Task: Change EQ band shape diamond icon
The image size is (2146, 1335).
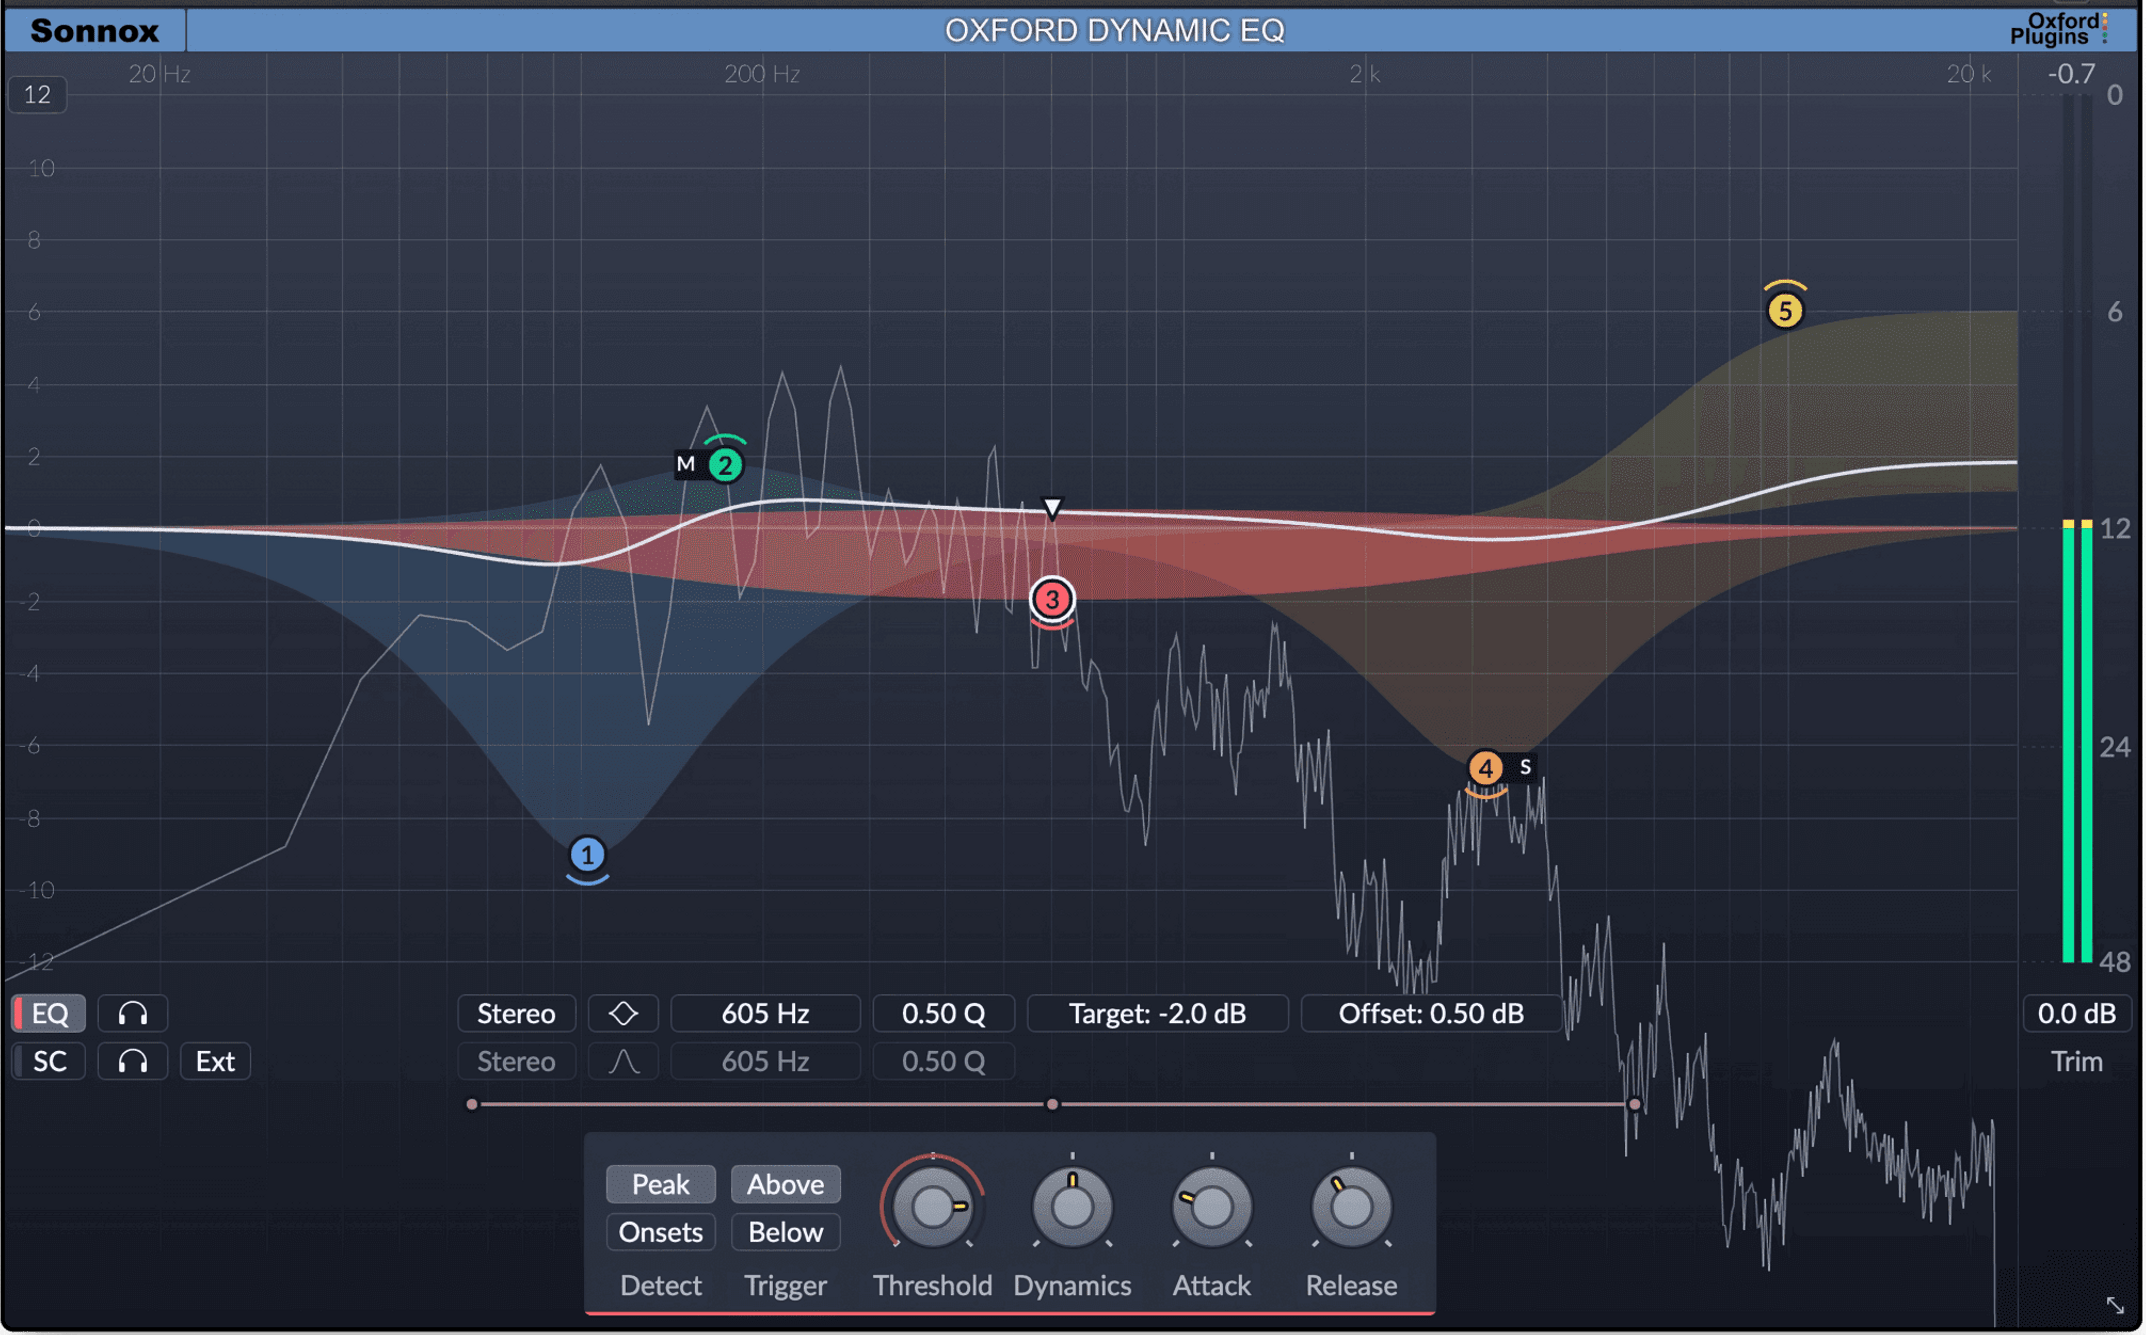Action: [x=623, y=1013]
